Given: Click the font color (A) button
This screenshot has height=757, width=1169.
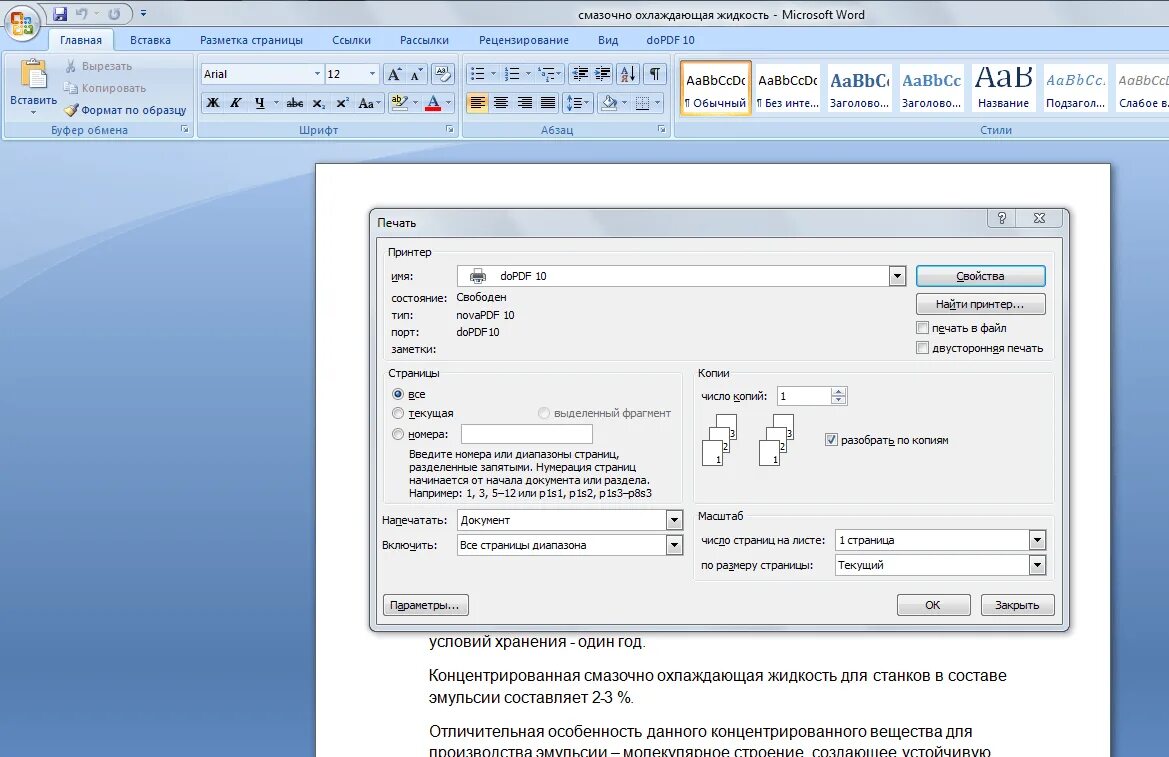Looking at the screenshot, I should (x=433, y=103).
